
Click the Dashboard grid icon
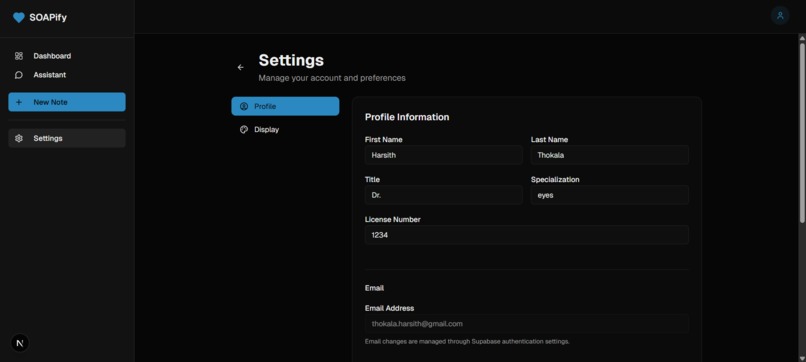click(19, 56)
